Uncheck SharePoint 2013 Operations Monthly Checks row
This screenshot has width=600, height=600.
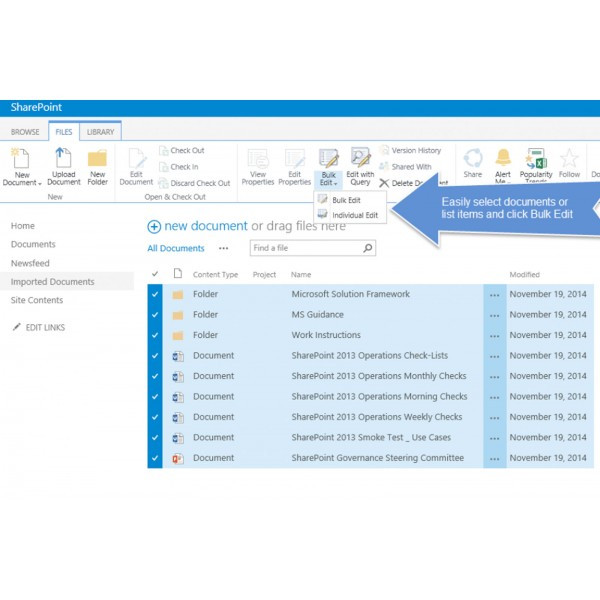tap(155, 376)
